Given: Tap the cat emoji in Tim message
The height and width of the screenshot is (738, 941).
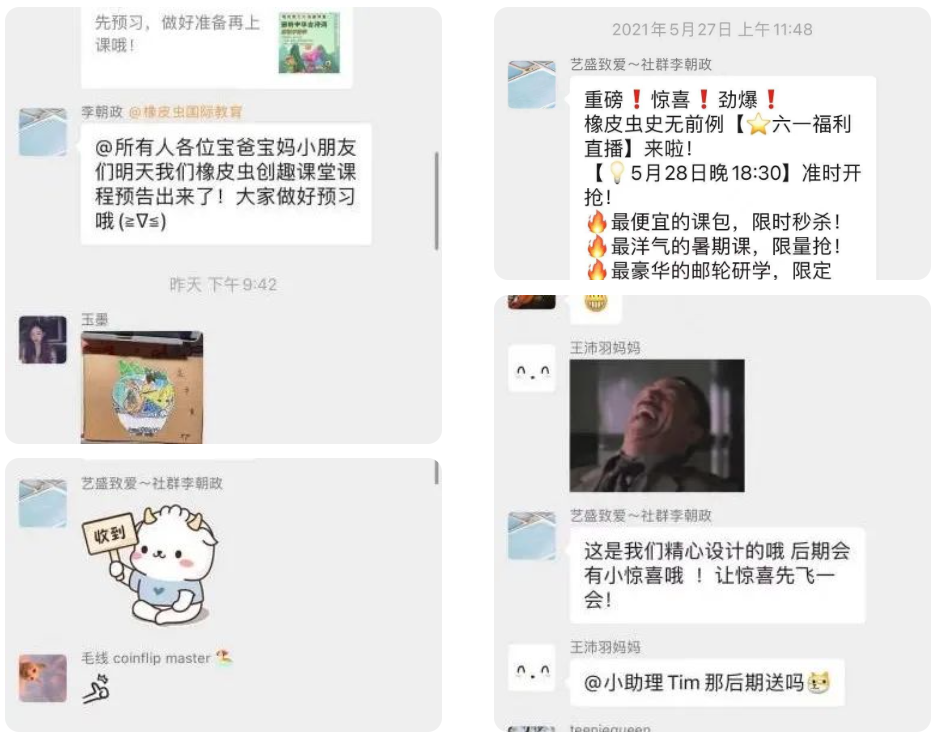Looking at the screenshot, I should point(819,682).
